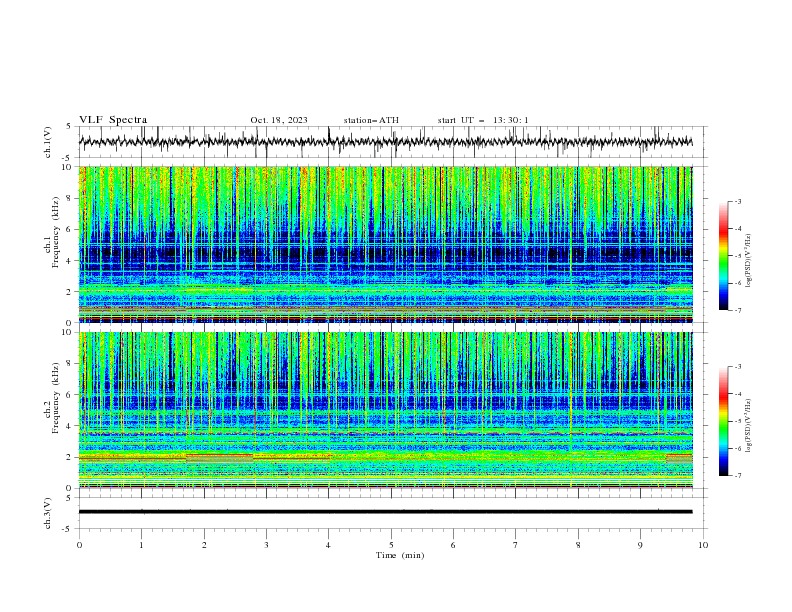Click the '6' kHz tick on ch.2 spectrogram
The height and width of the screenshot is (612, 792).
(x=71, y=395)
